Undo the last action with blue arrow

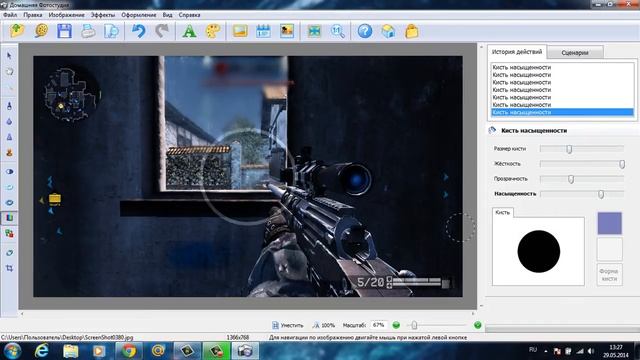pyautogui.click(x=139, y=31)
